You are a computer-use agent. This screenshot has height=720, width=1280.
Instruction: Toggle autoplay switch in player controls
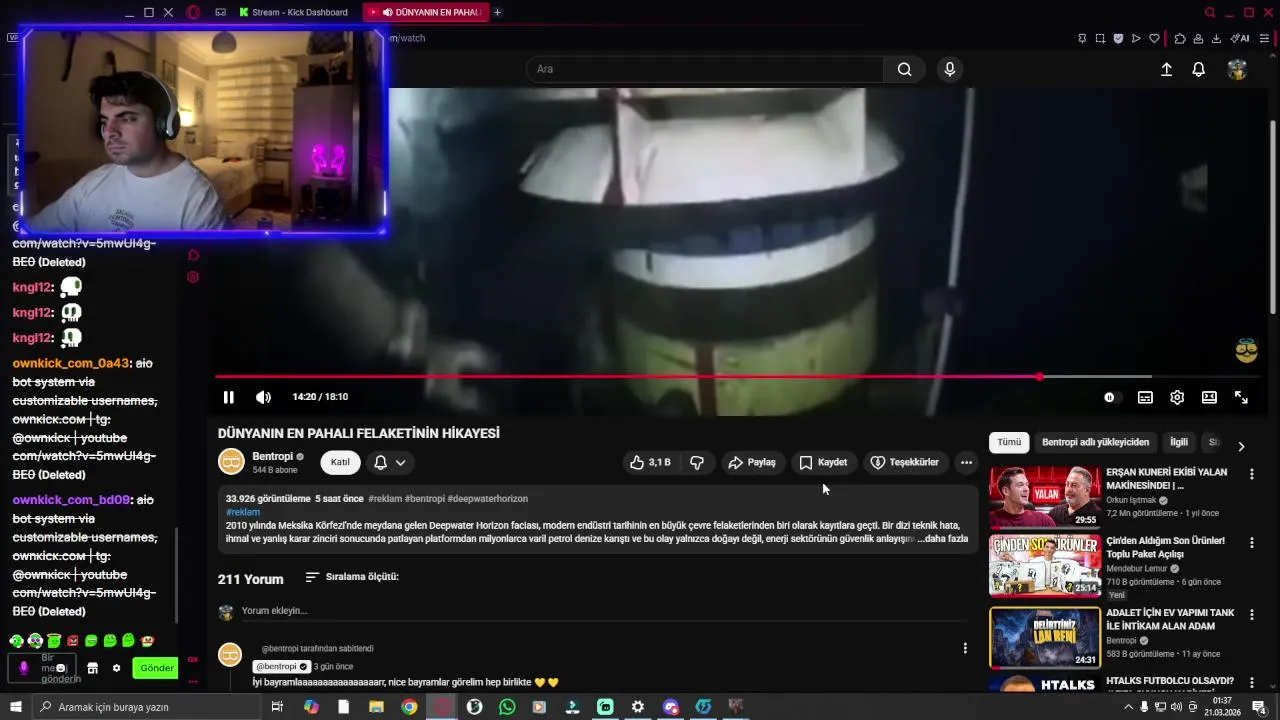coord(1111,397)
